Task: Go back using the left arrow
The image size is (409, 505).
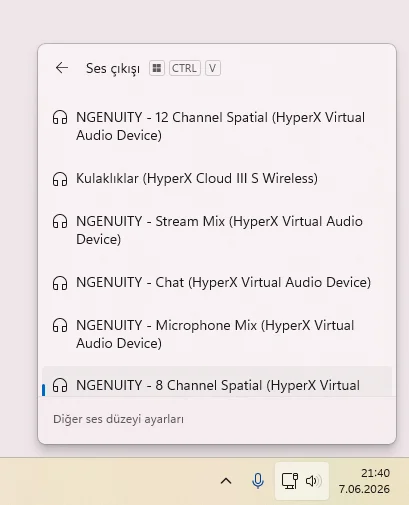Action: (x=62, y=68)
